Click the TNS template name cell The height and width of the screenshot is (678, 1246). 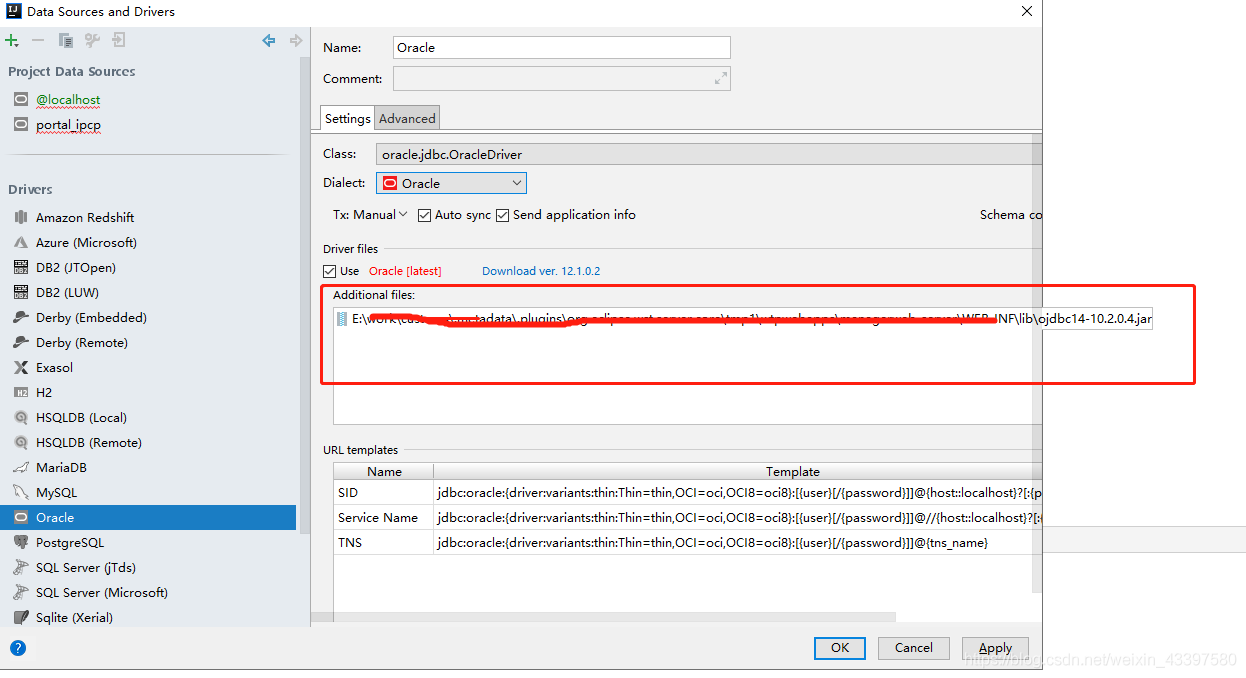pos(384,543)
